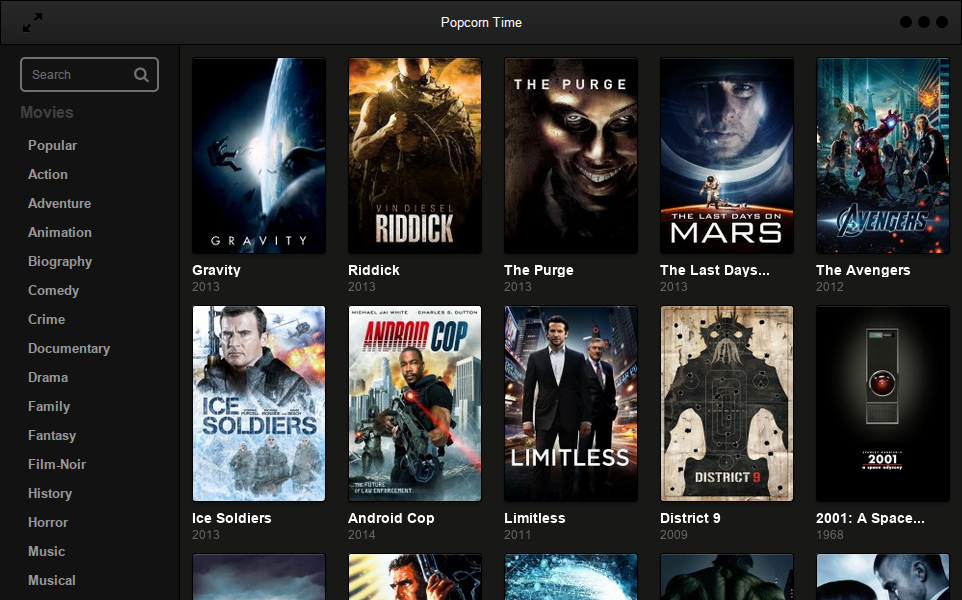Click the rightmost window control dot

click(941, 20)
